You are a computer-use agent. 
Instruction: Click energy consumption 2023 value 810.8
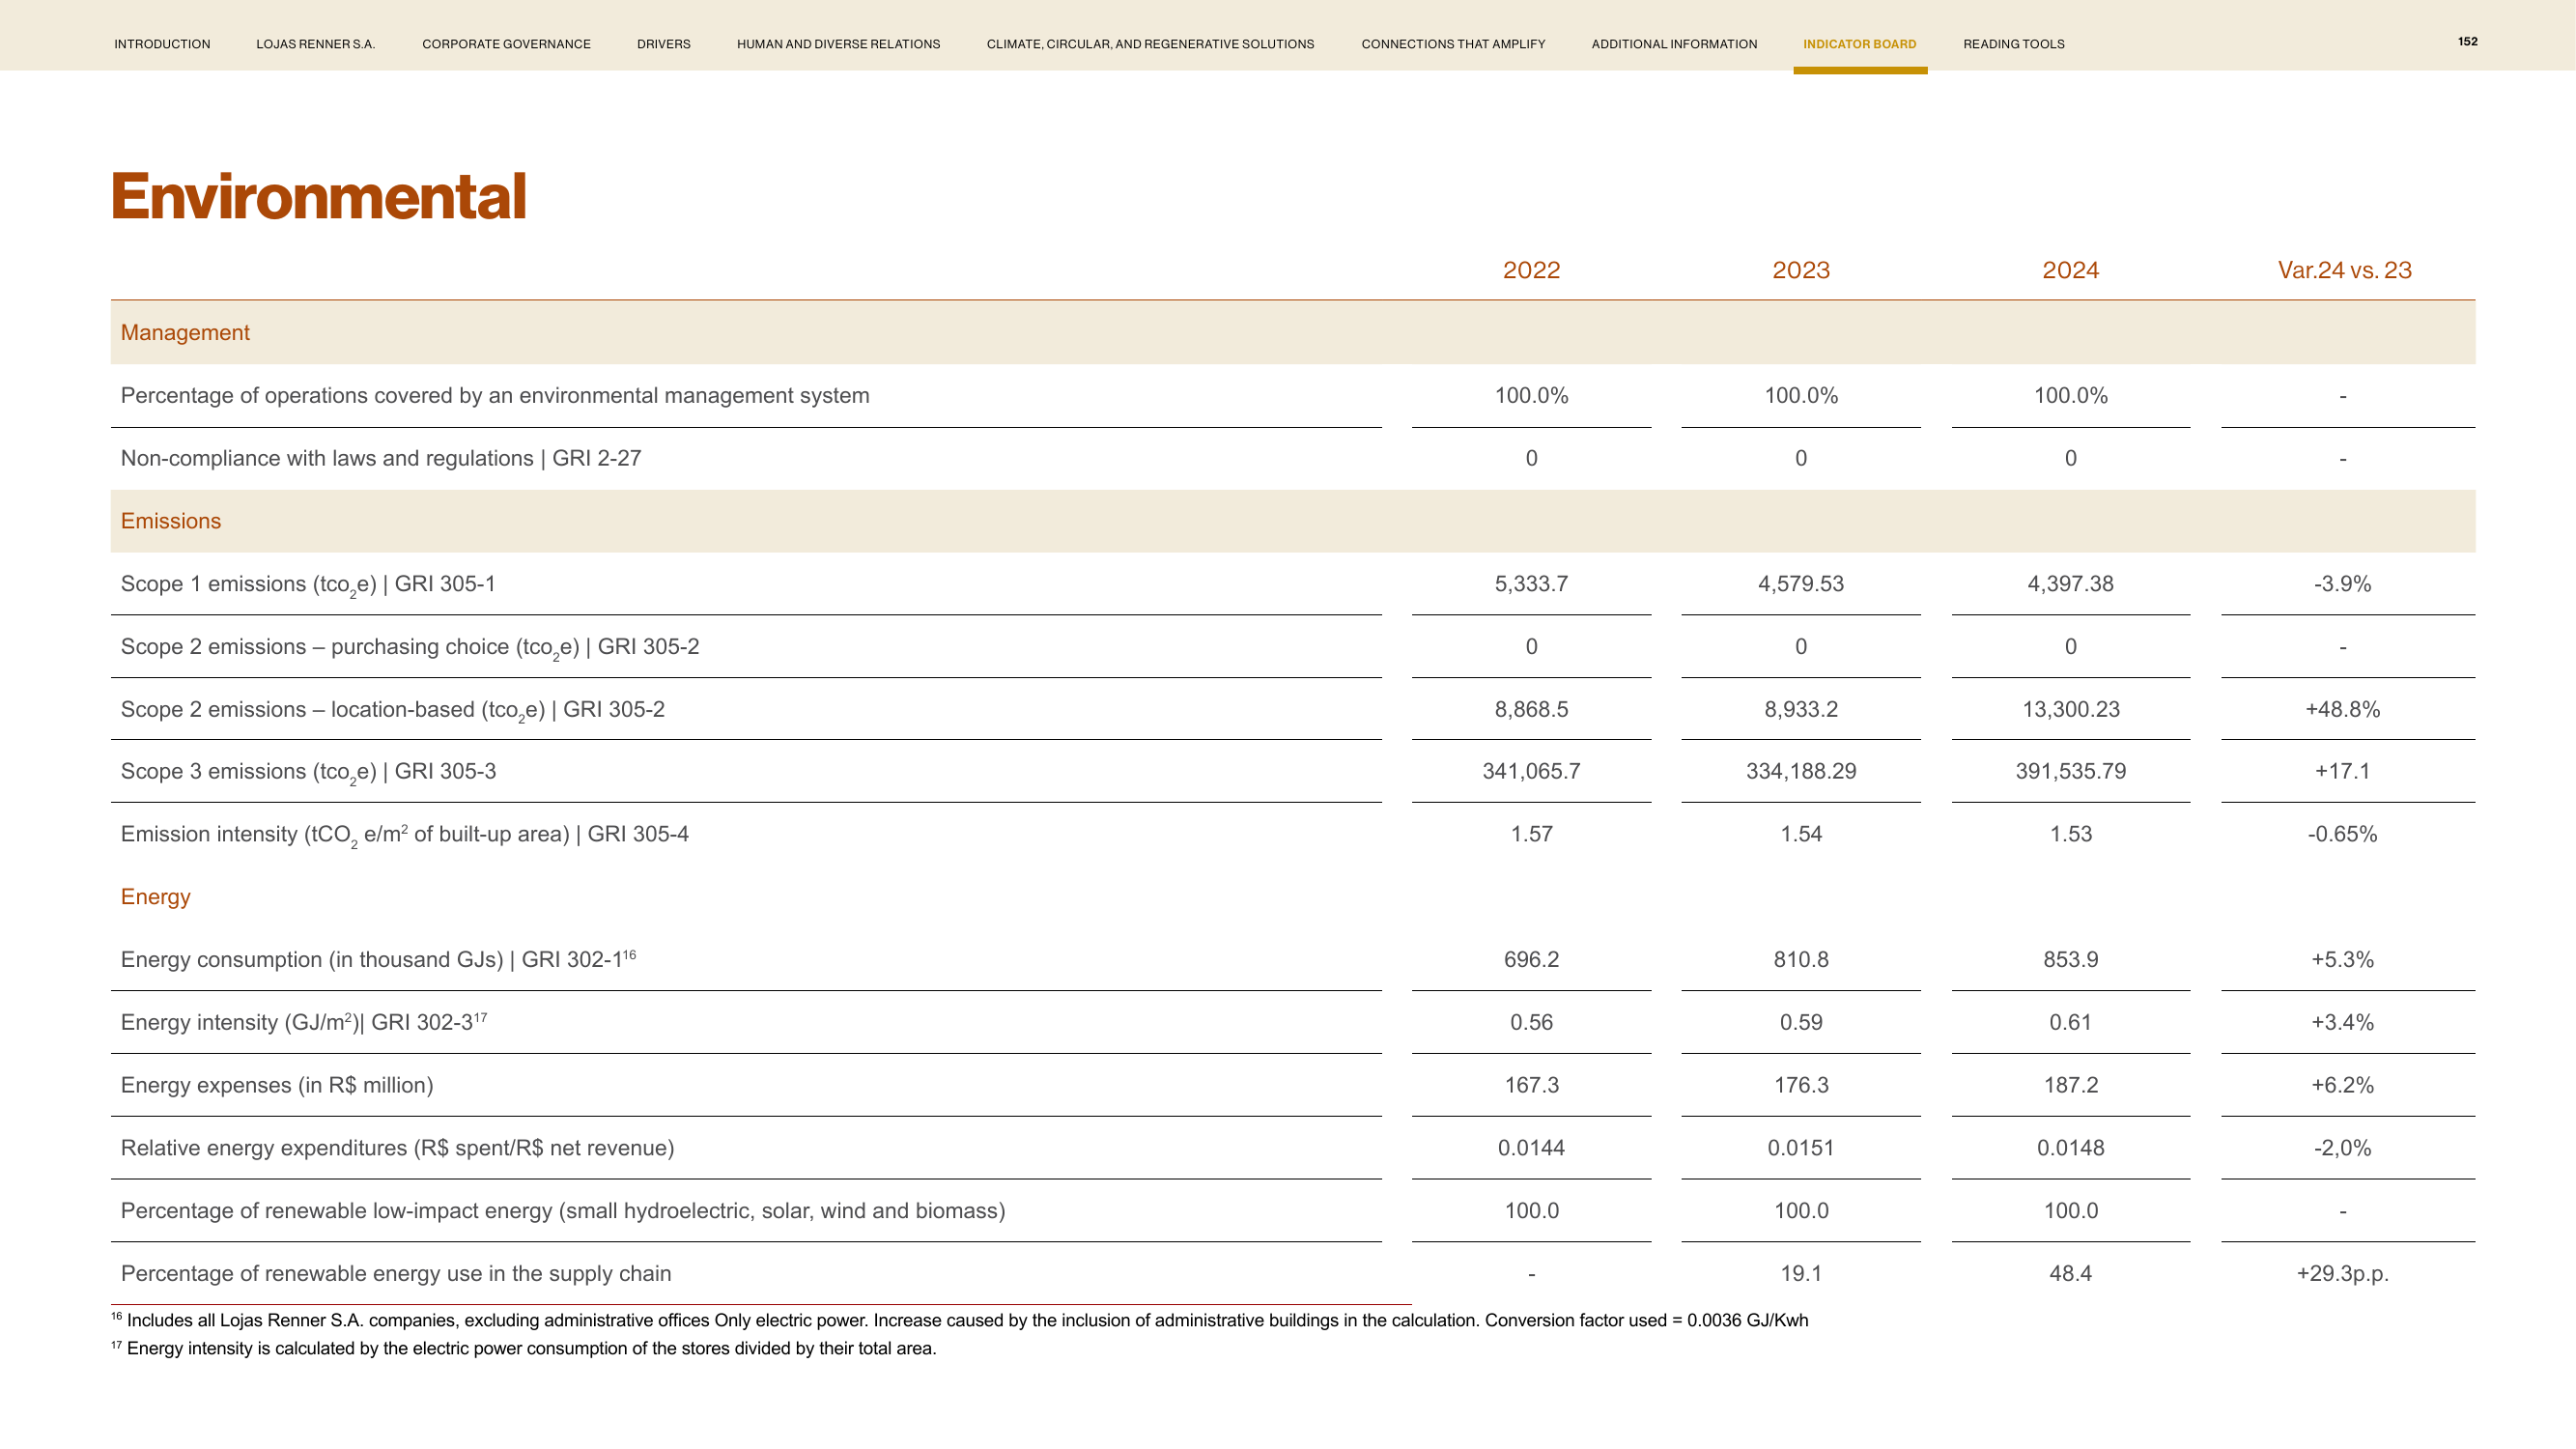(1801, 960)
